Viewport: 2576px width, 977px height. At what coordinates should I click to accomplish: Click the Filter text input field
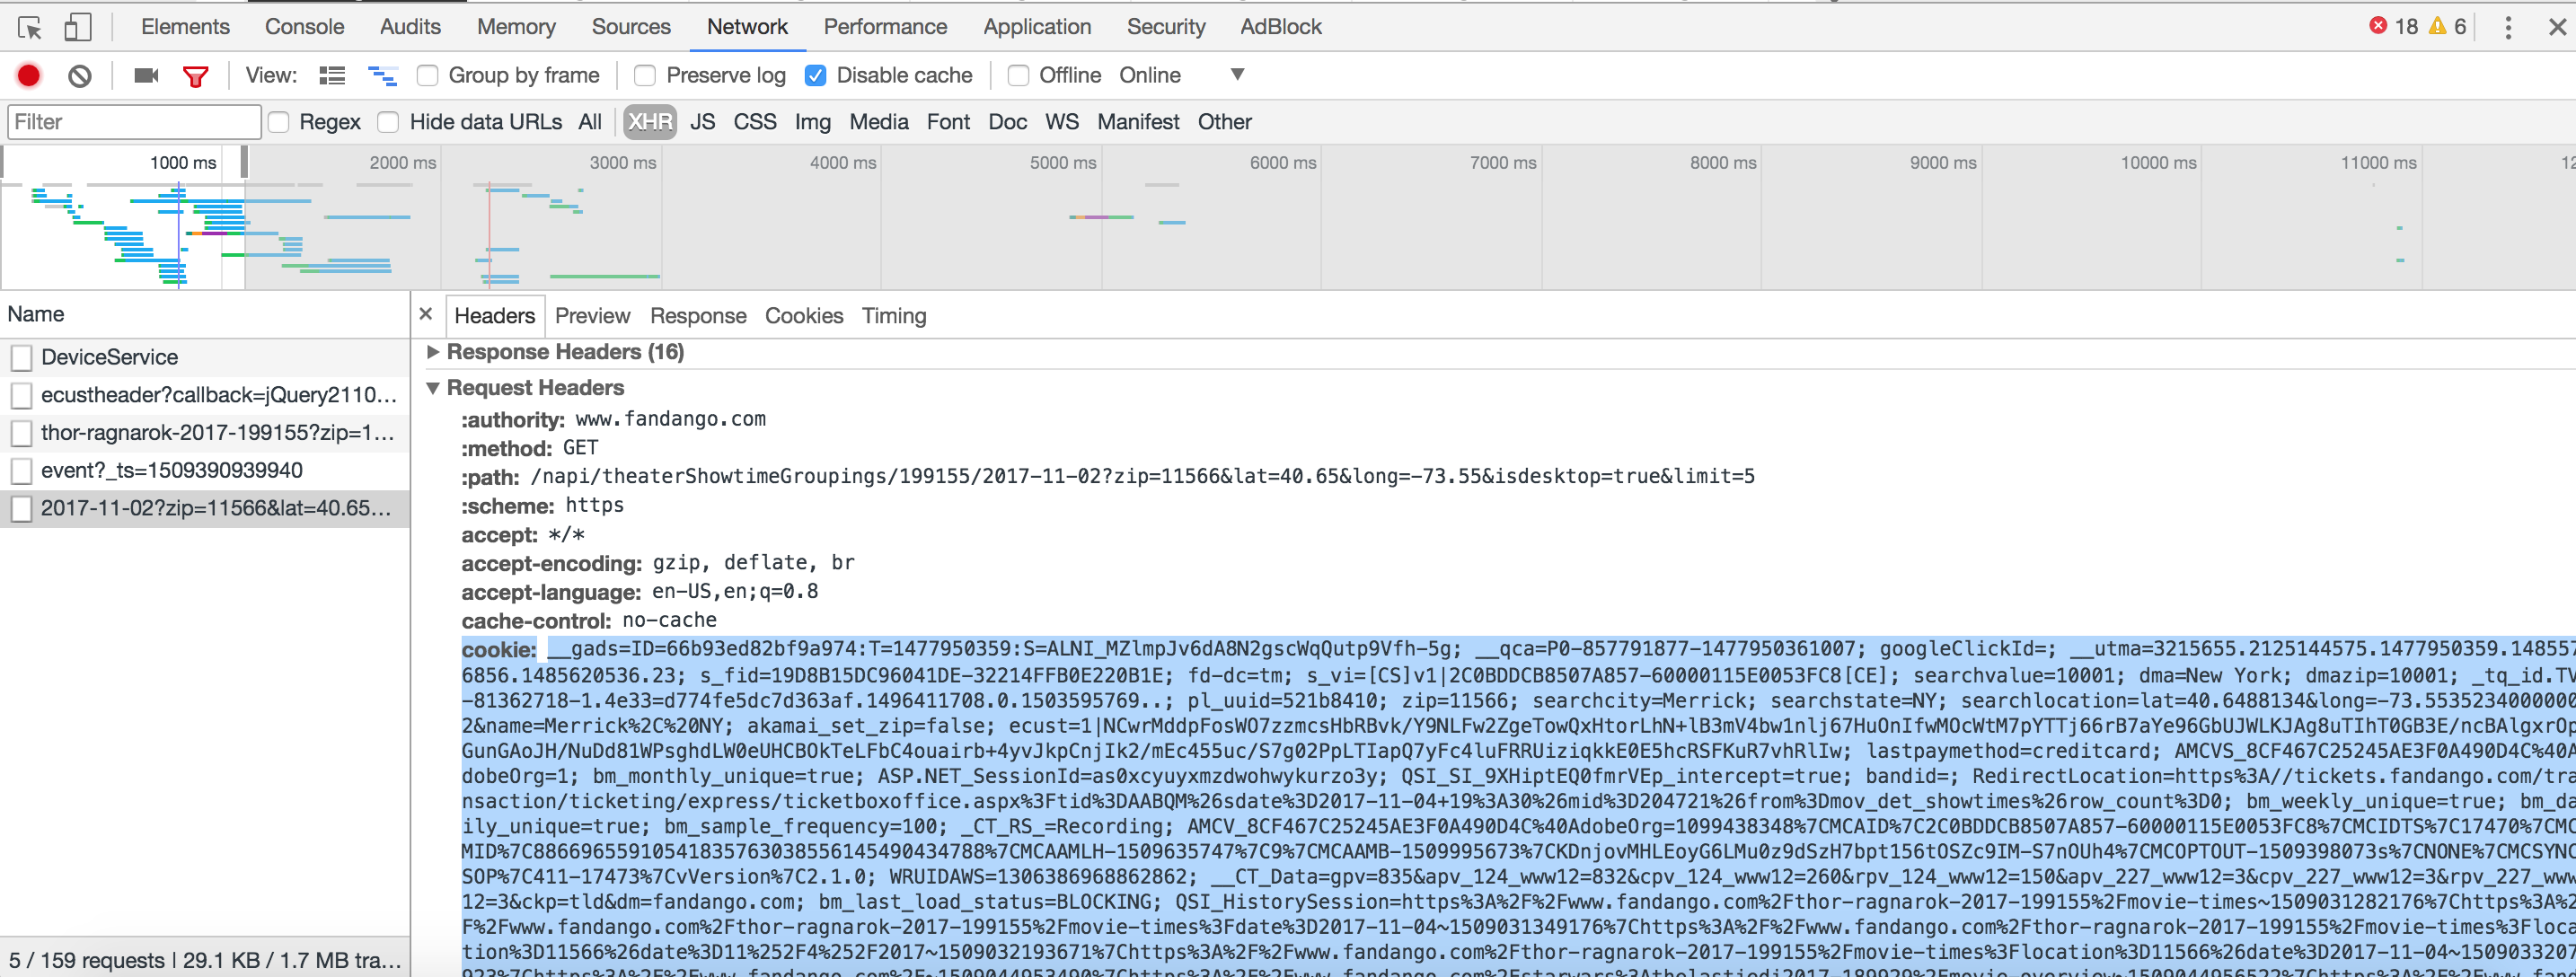tap(134, 122)
